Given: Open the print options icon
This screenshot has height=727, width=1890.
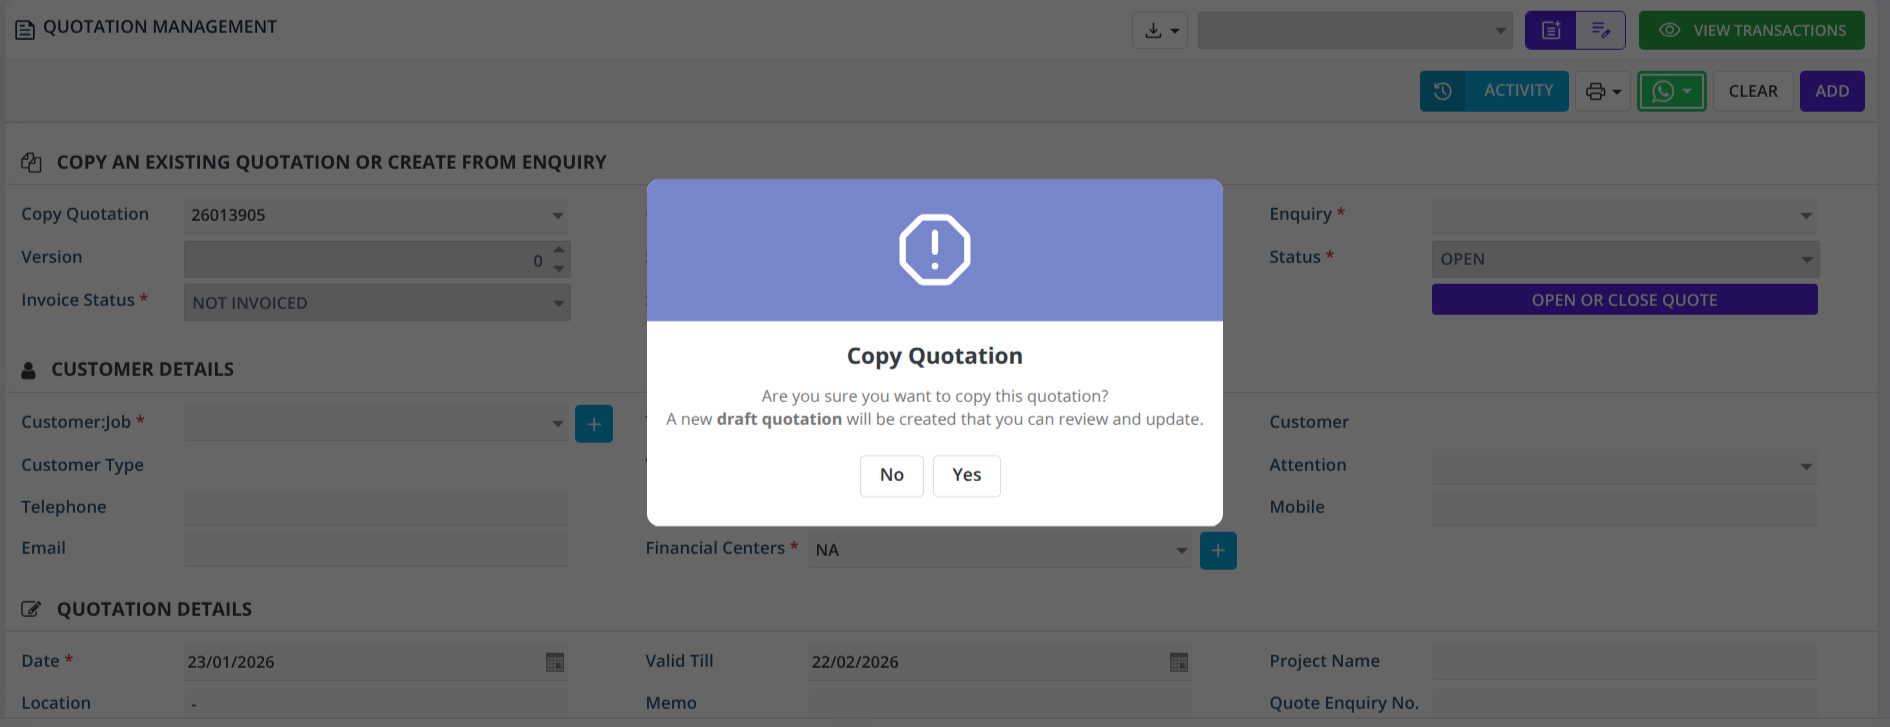Looking at the screenshot, I should coord(1603,91).
